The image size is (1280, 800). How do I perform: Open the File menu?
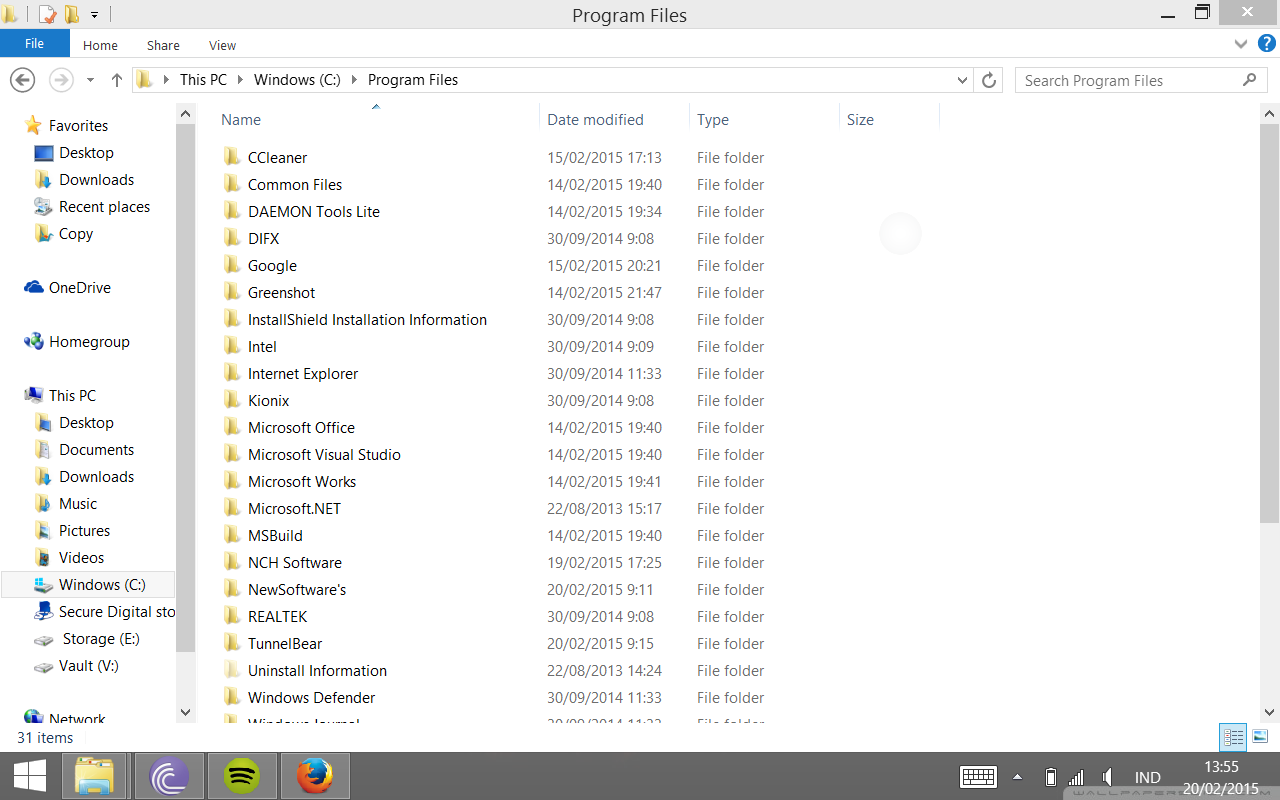pyautogui.click(x=34, y=44)
